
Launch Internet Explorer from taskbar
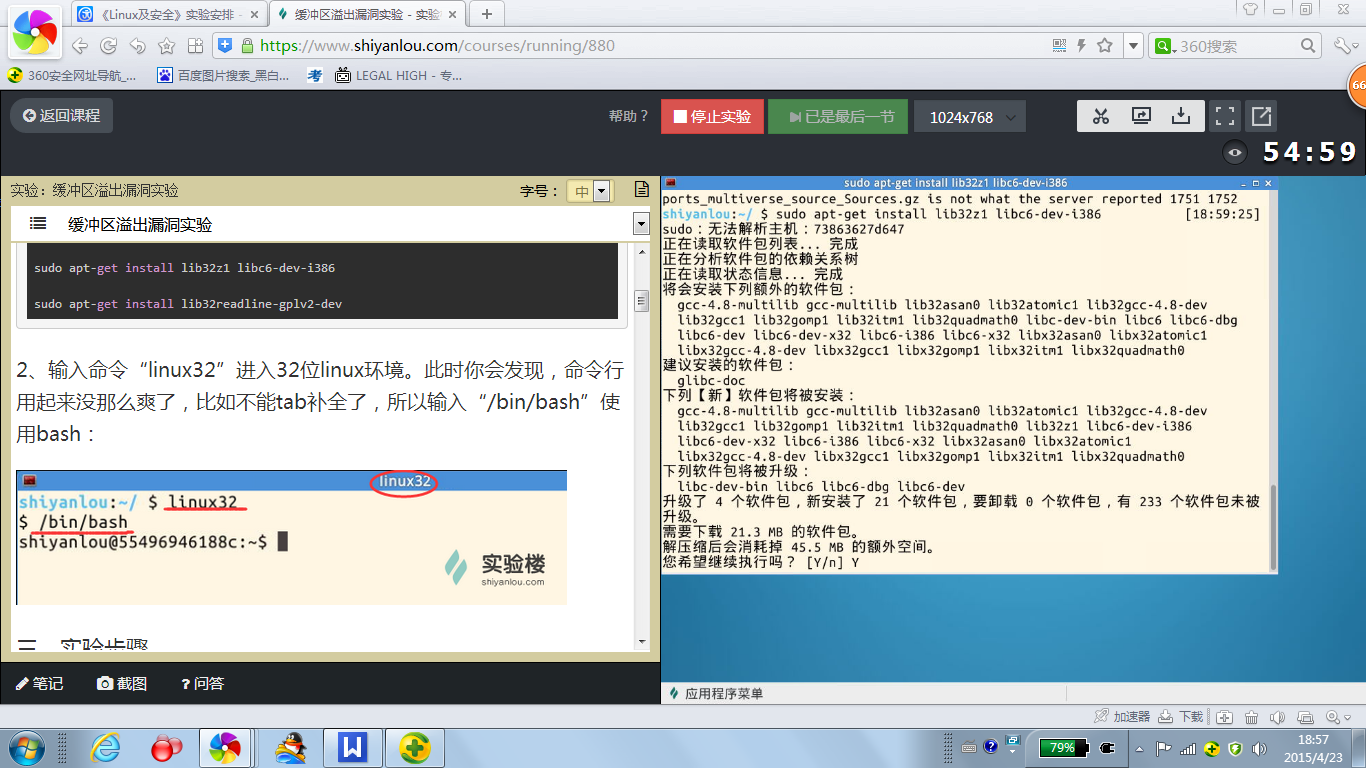pos(105,747)
